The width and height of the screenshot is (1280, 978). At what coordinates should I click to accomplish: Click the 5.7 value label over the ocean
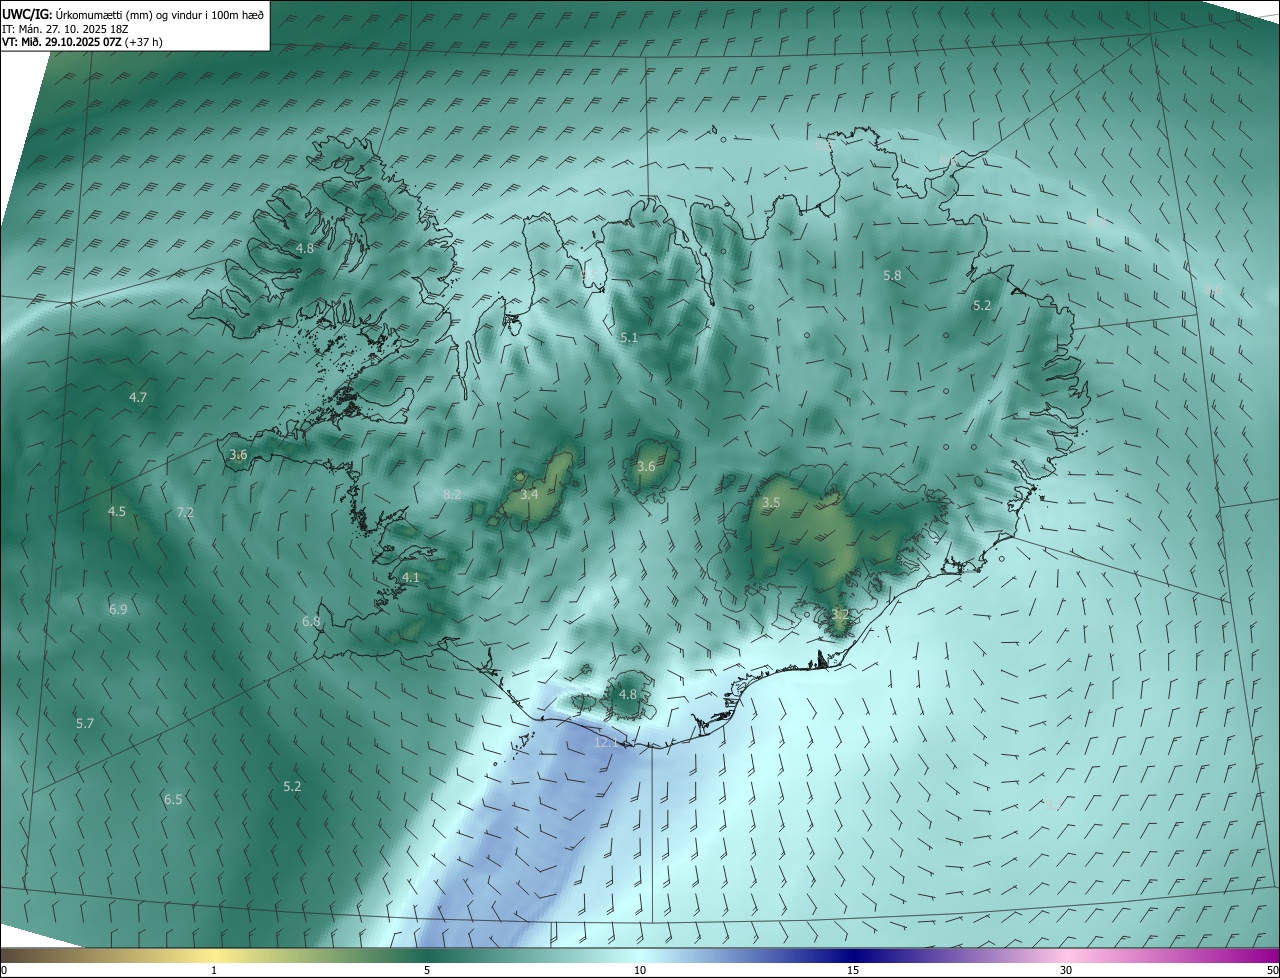(85, 723)
